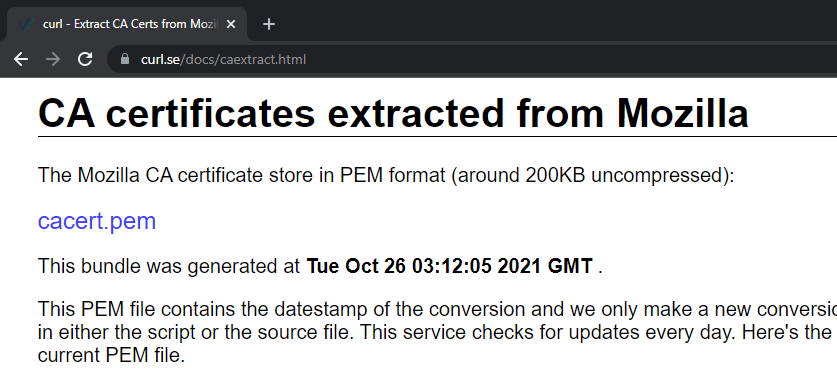Open a new tab with the plus icon
The width and height of the screenshot is (837, 378).
pos(269,24)
